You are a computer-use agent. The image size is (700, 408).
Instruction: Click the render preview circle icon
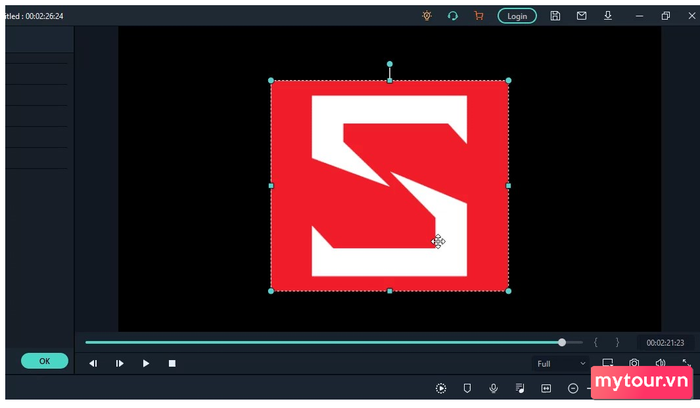[x=441, y=388]
